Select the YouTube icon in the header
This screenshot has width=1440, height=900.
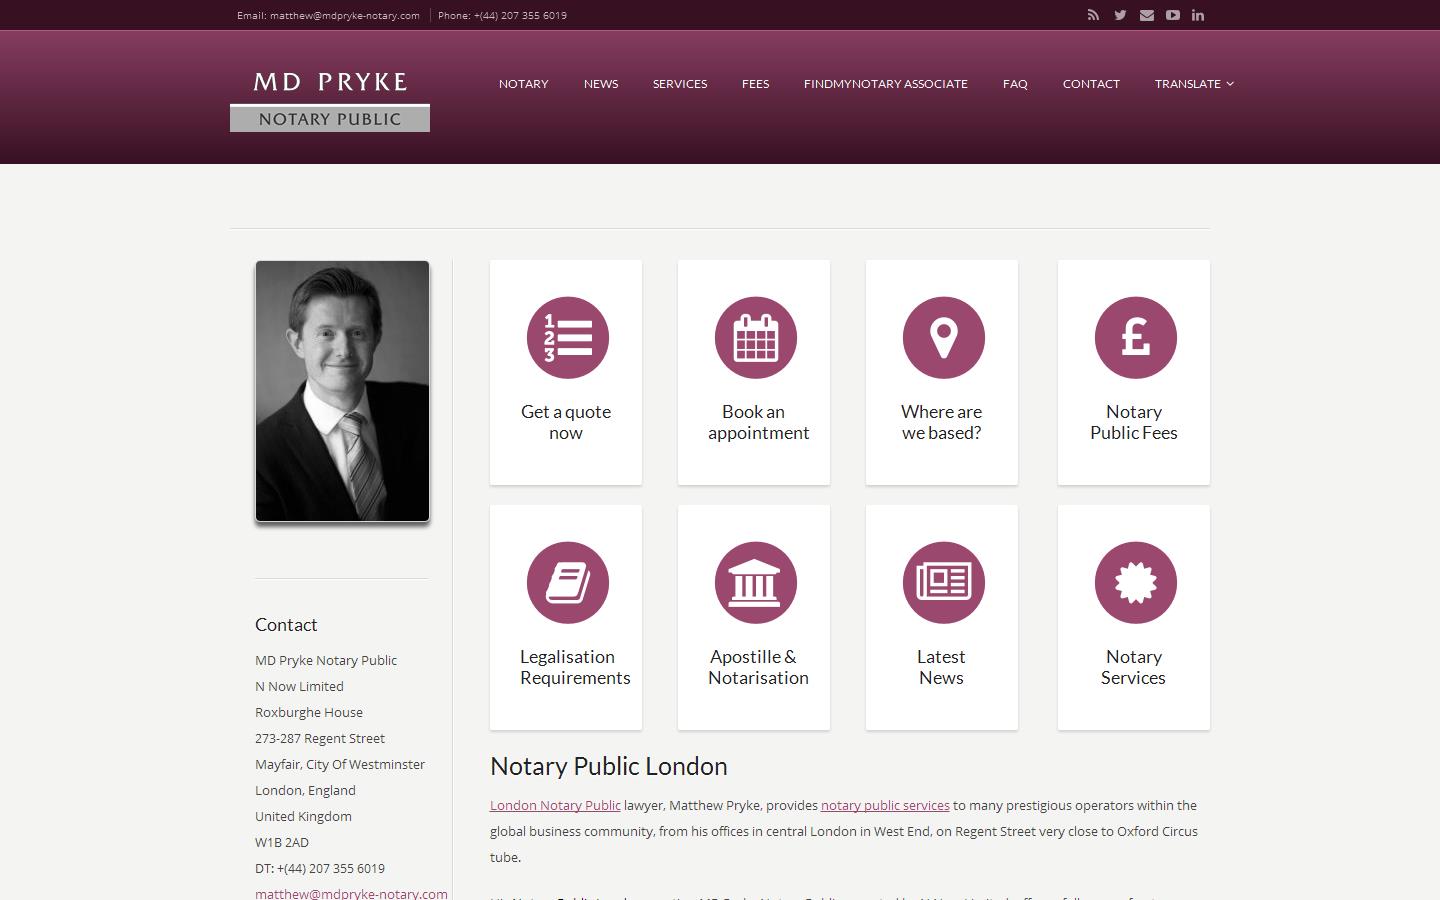click(1172, 15)
